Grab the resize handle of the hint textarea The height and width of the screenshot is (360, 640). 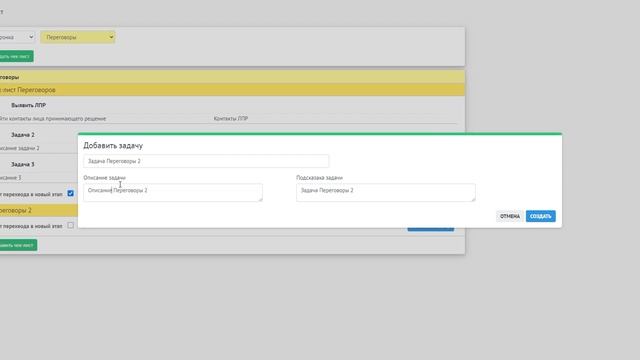pyautogui.click(x=473, y=199)
